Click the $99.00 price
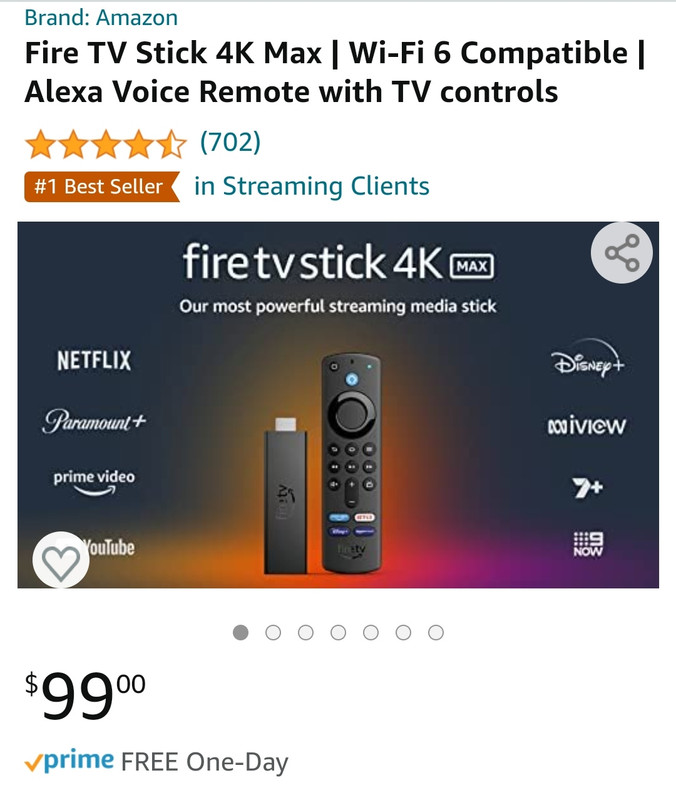 pyautogui.click(x=85, y=695)
